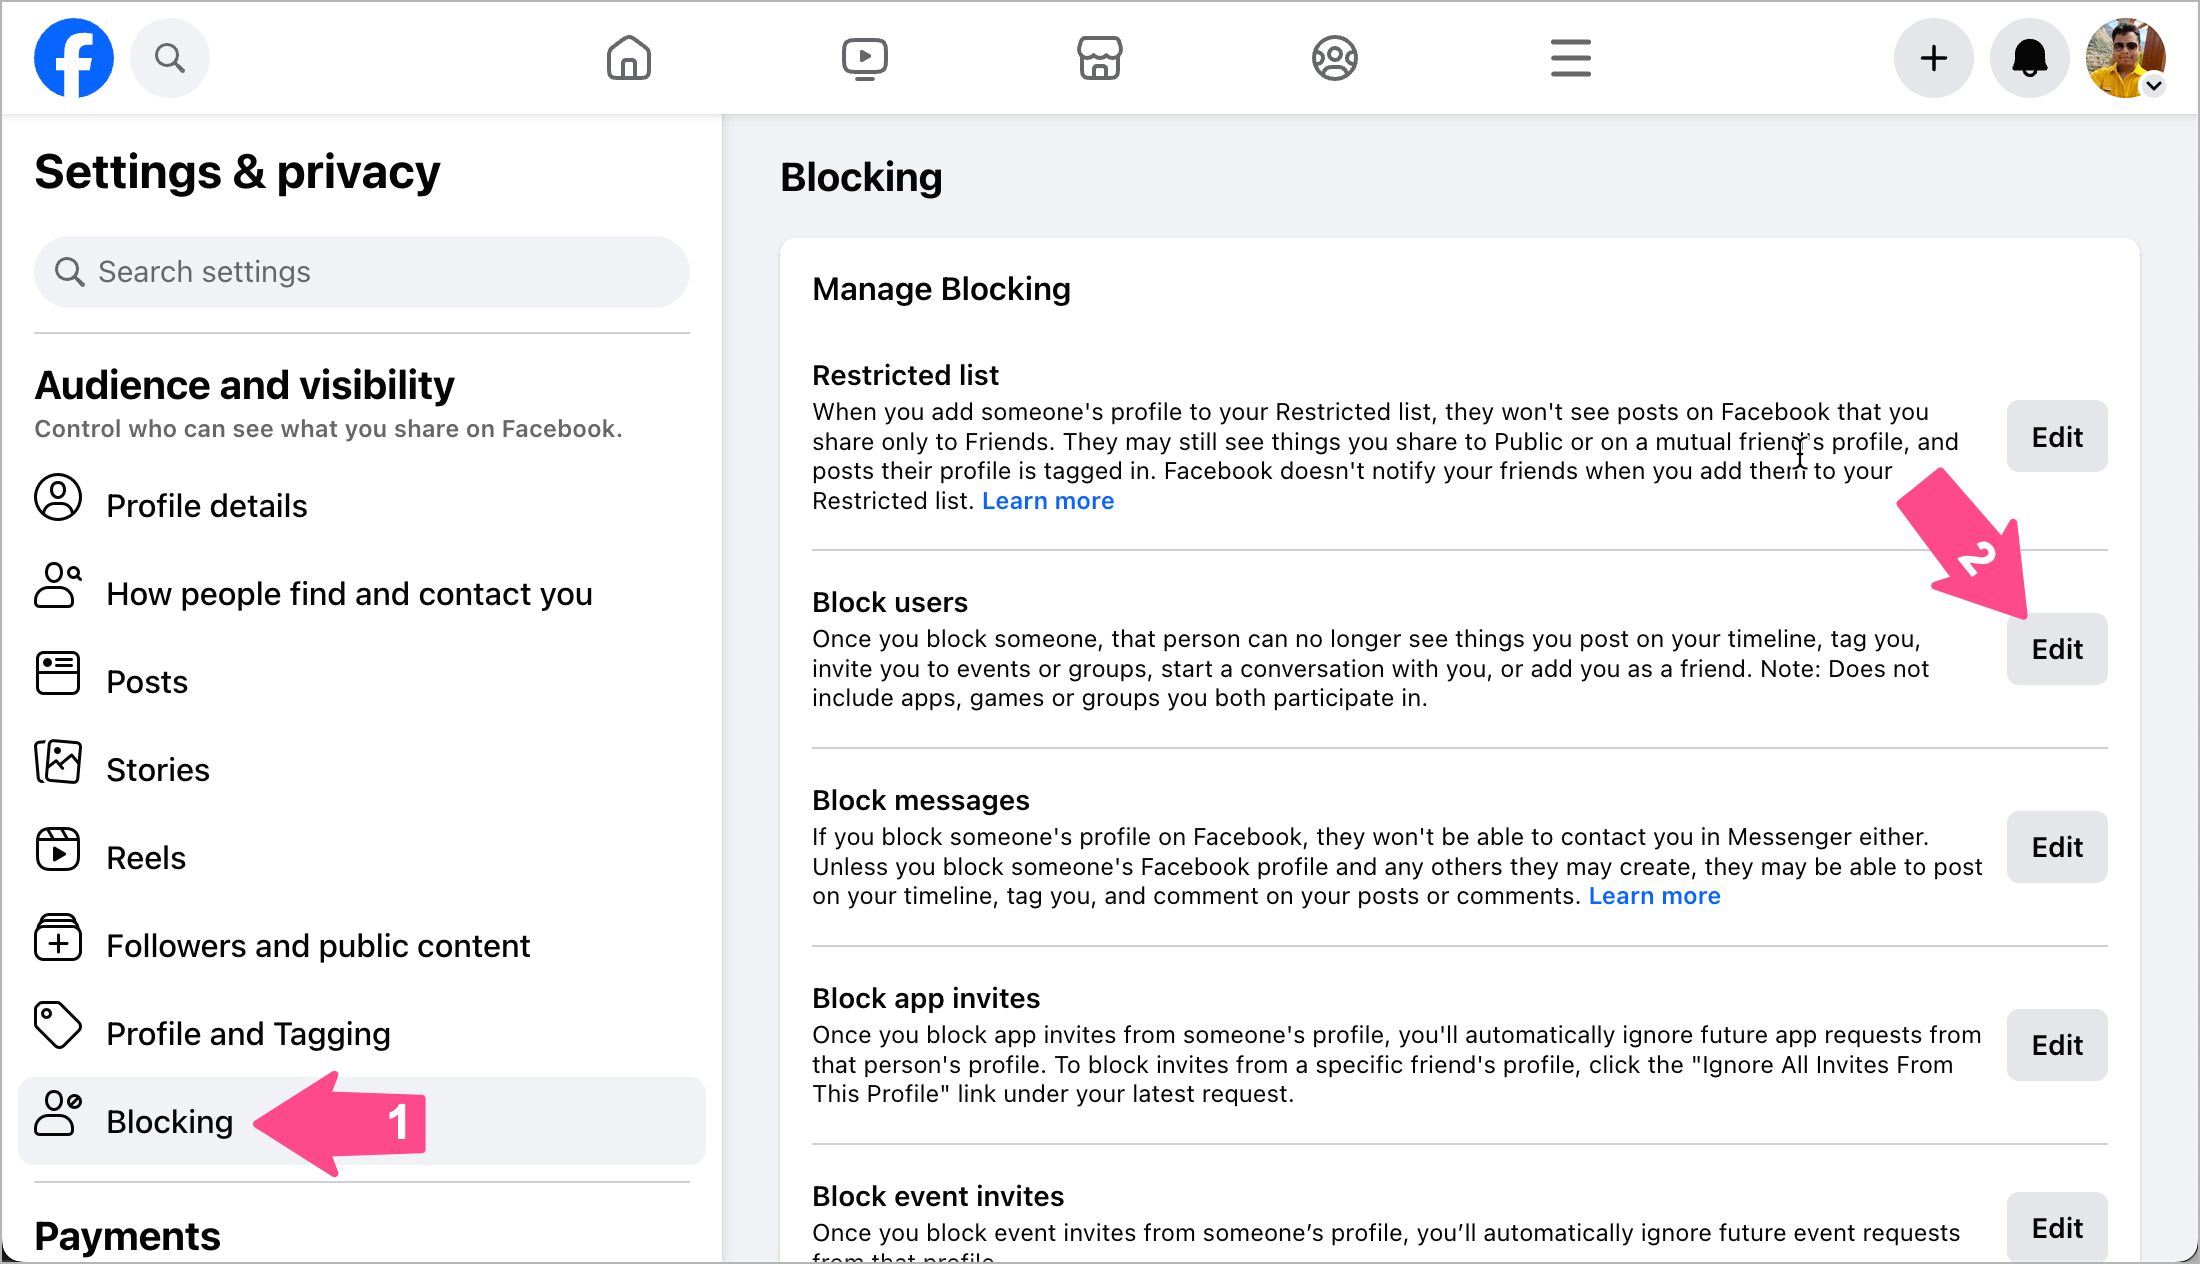The image size is (2200, 1264).
Task: Open the account profile picture menu
Action: point(2126,58)
